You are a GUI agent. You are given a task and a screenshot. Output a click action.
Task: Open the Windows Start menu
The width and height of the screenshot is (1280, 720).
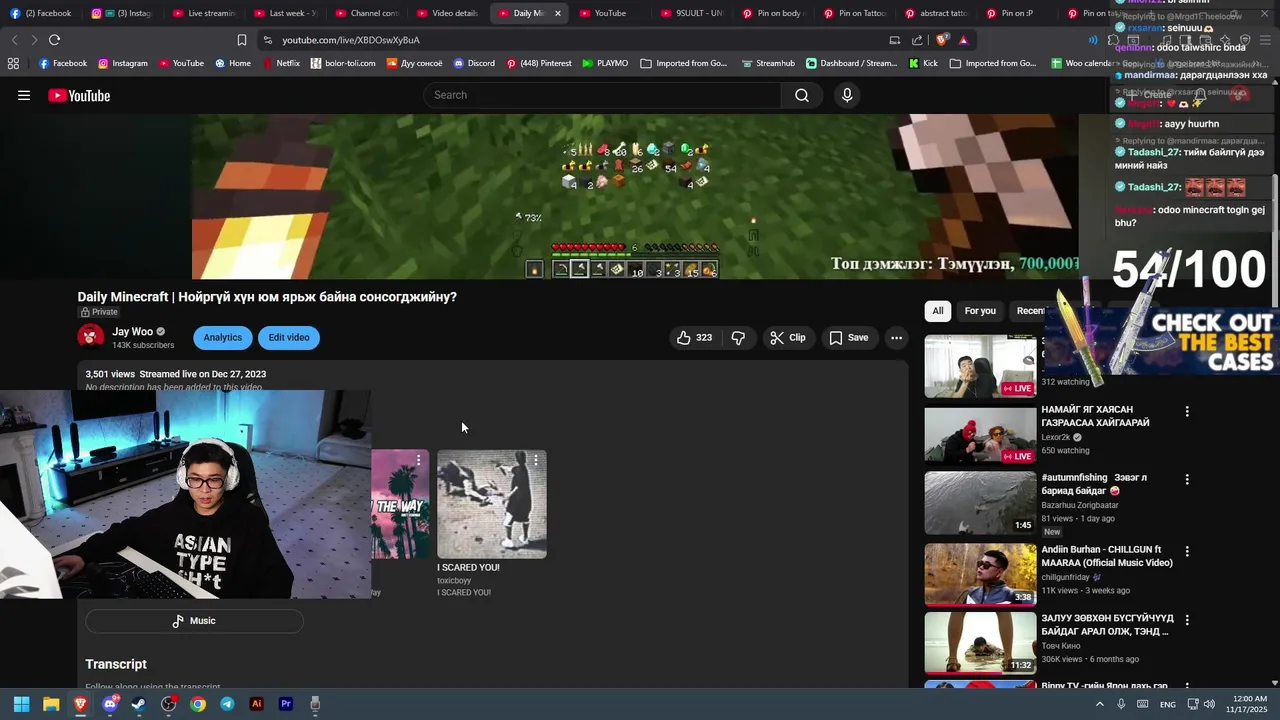point(21,704)
